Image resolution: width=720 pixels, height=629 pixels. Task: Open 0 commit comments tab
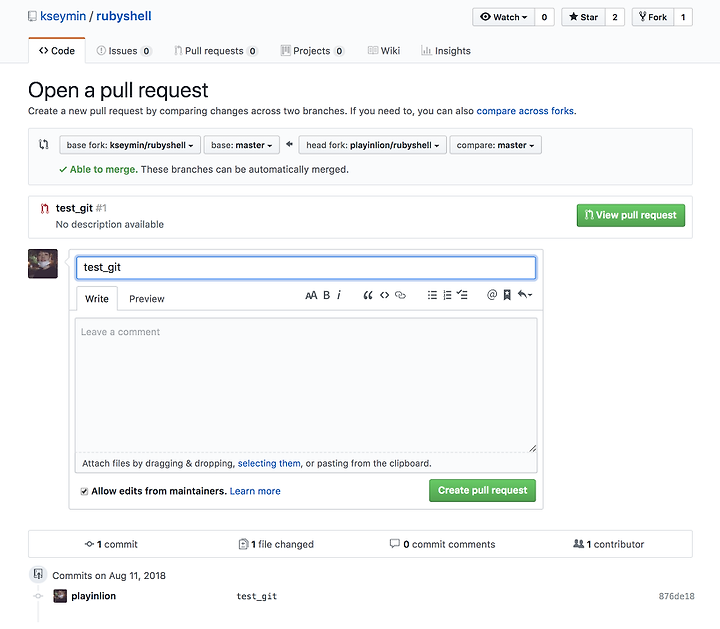click(x=443, y=544)
